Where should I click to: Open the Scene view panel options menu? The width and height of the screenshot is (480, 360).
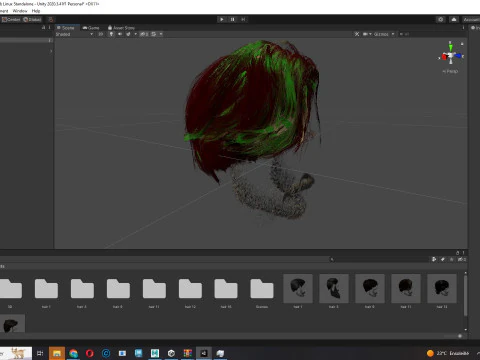pos(464,28)
